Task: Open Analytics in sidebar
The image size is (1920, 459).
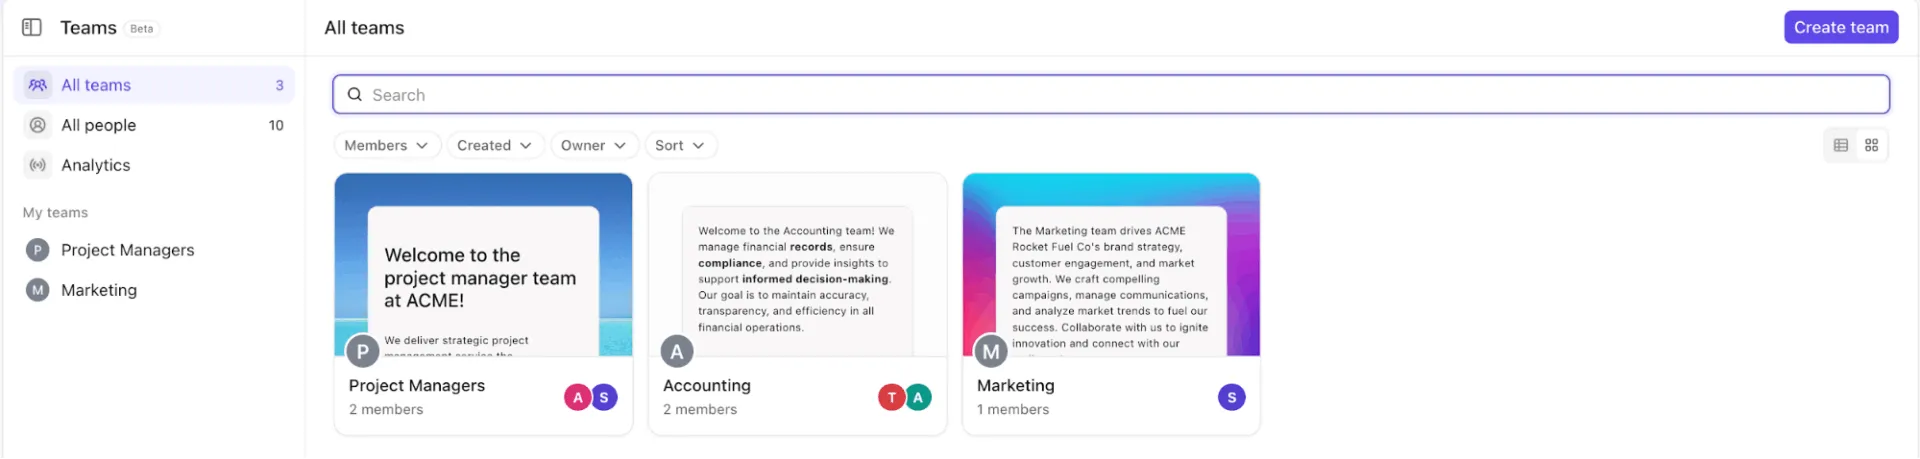Action: coord(154,165)
